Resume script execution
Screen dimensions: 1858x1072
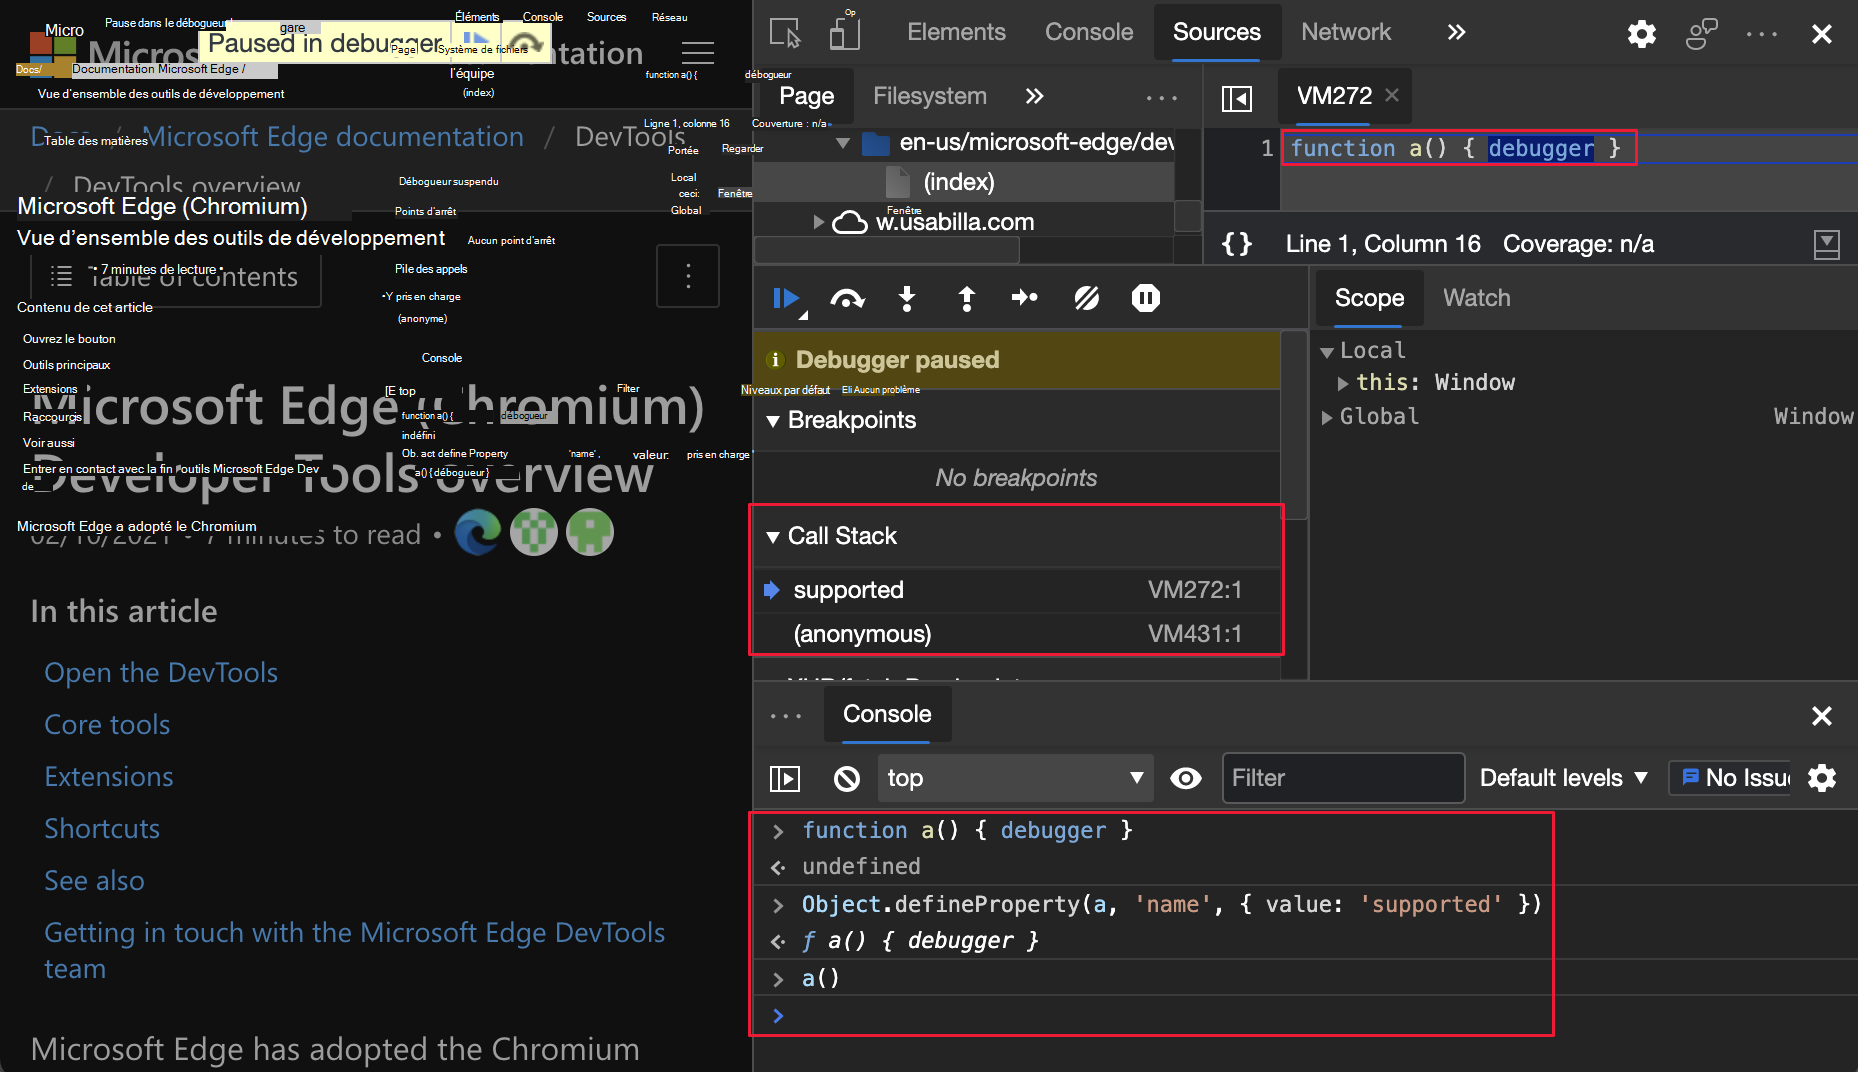[786, 298]
